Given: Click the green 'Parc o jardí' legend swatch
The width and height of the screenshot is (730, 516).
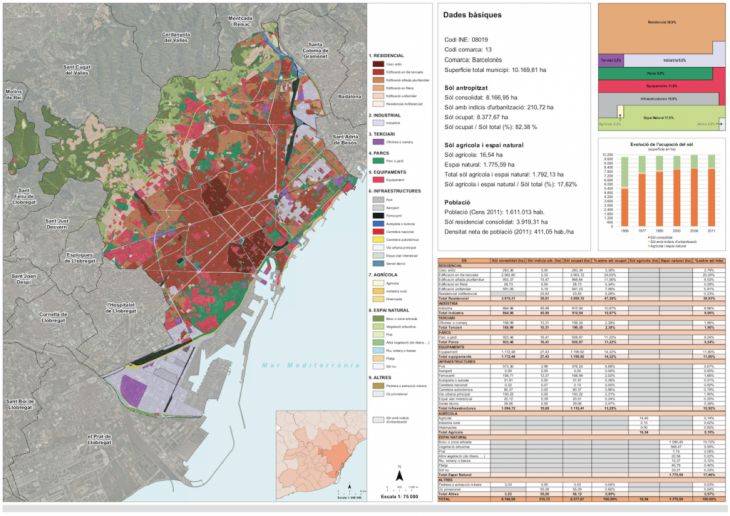Looking at the screenshot, I should pos(377,160).
